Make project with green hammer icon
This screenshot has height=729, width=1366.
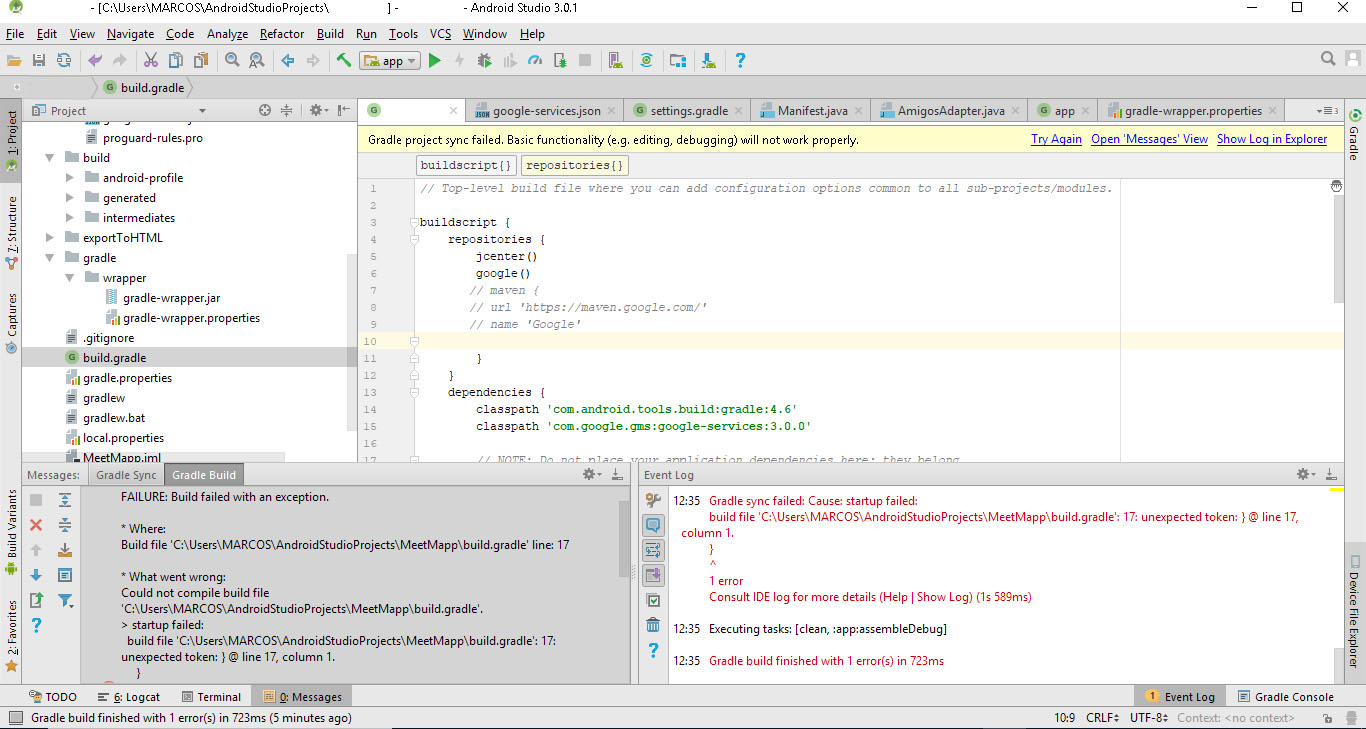[344, 61]
